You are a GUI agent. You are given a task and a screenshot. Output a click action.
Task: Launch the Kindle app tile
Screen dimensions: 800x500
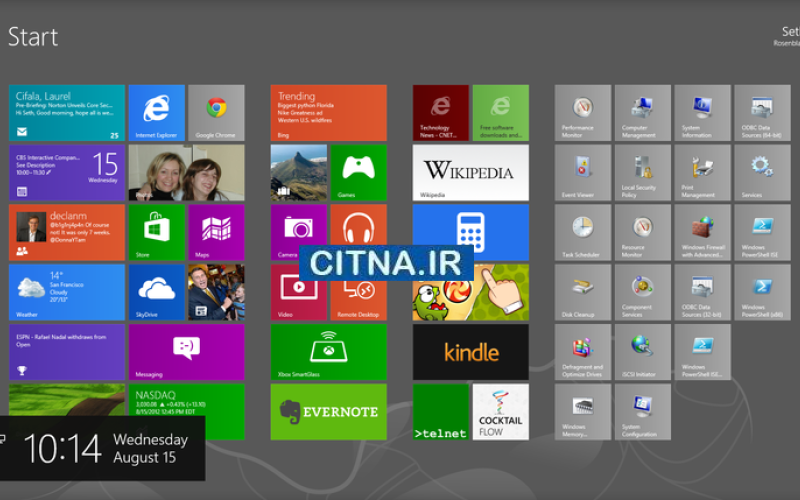[470, 352]
